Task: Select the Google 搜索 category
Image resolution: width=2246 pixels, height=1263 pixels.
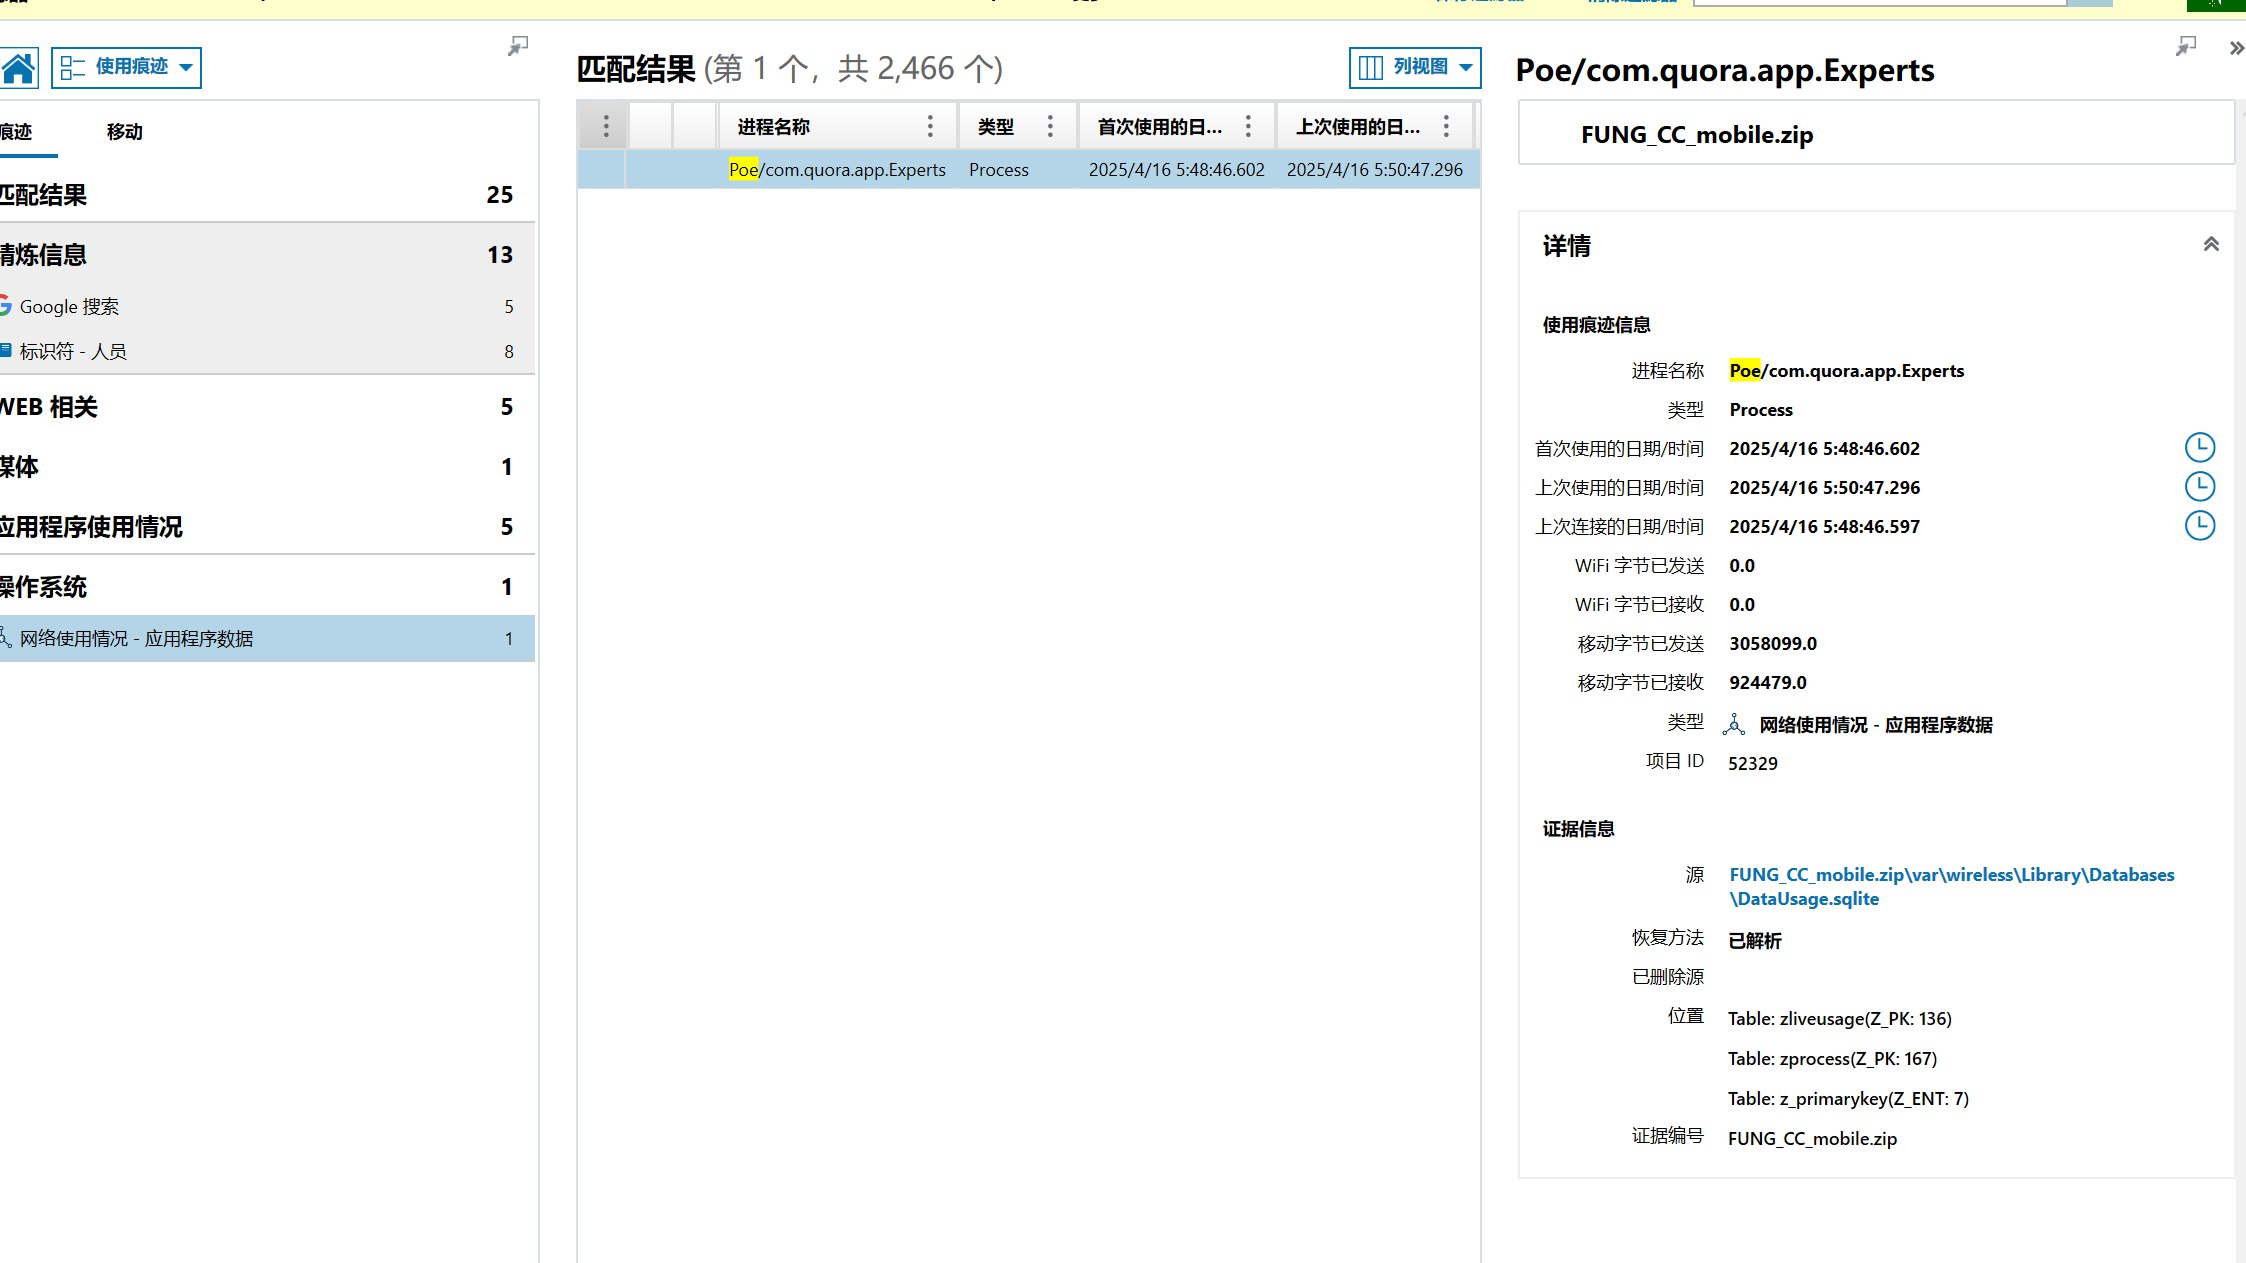Action: [69, 307]
